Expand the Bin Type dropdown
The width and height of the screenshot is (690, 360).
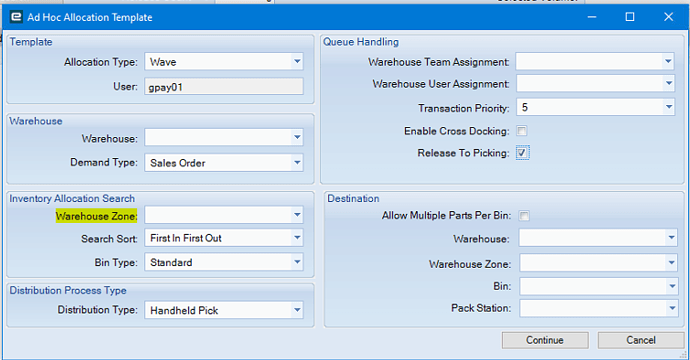297,262
